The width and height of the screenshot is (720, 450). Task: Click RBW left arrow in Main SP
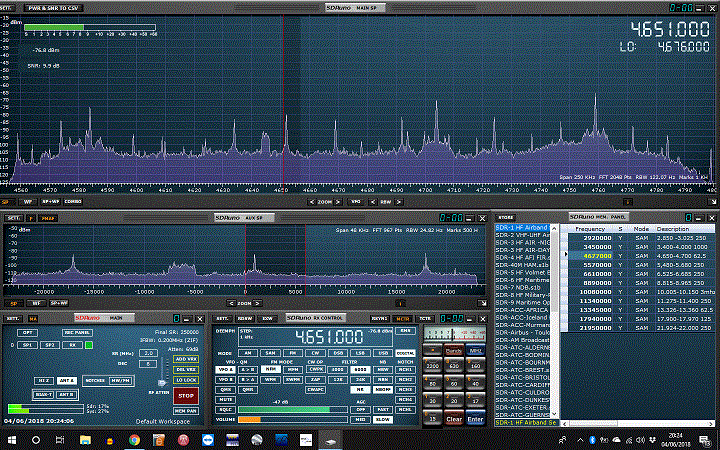(373, 202)
